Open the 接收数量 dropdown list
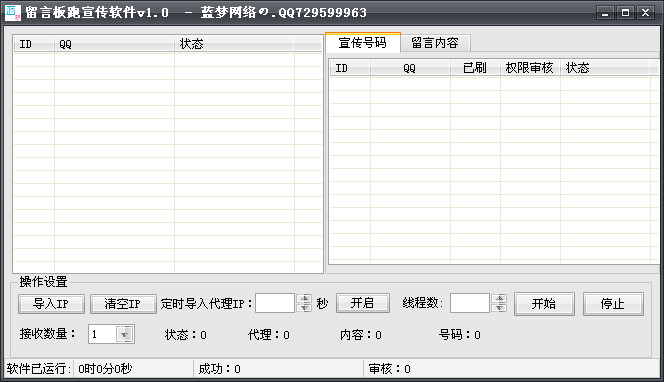664x382 pixels. pos(124,335)
